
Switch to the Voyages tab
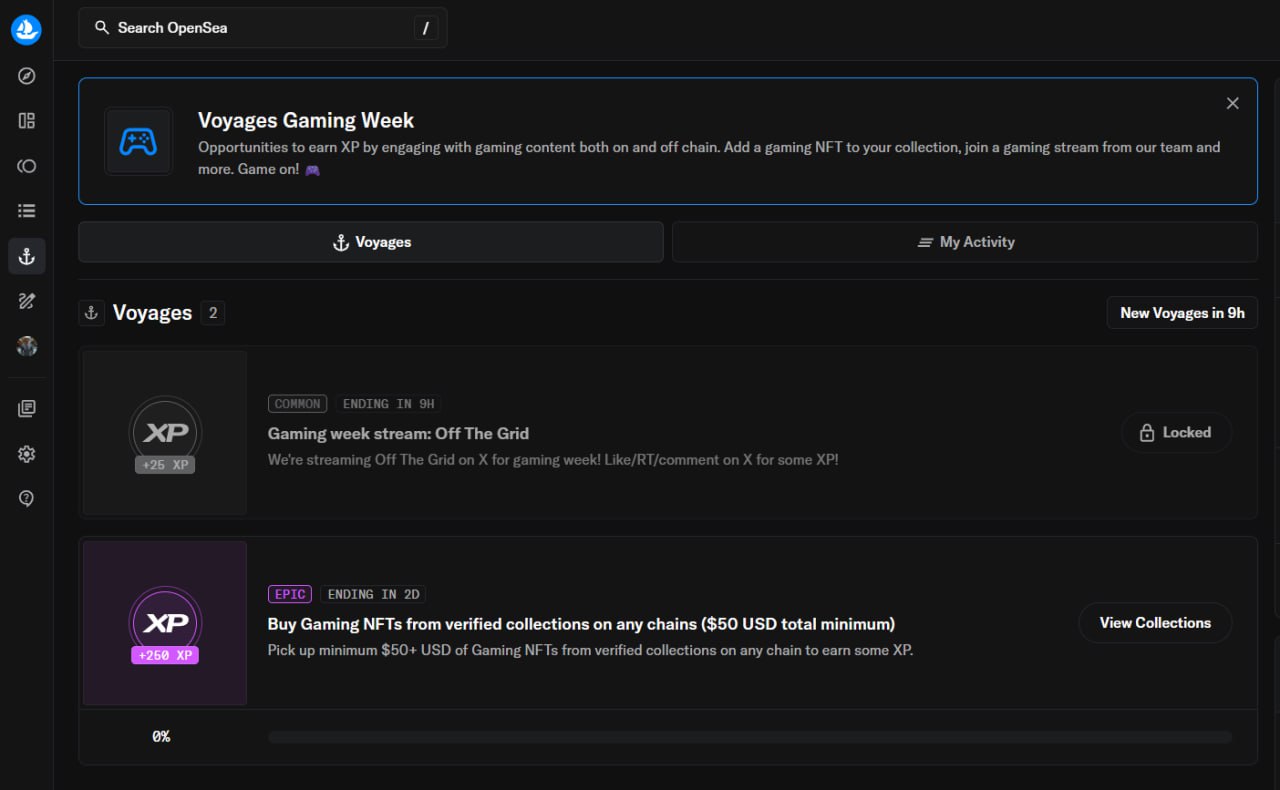point(371,242)
